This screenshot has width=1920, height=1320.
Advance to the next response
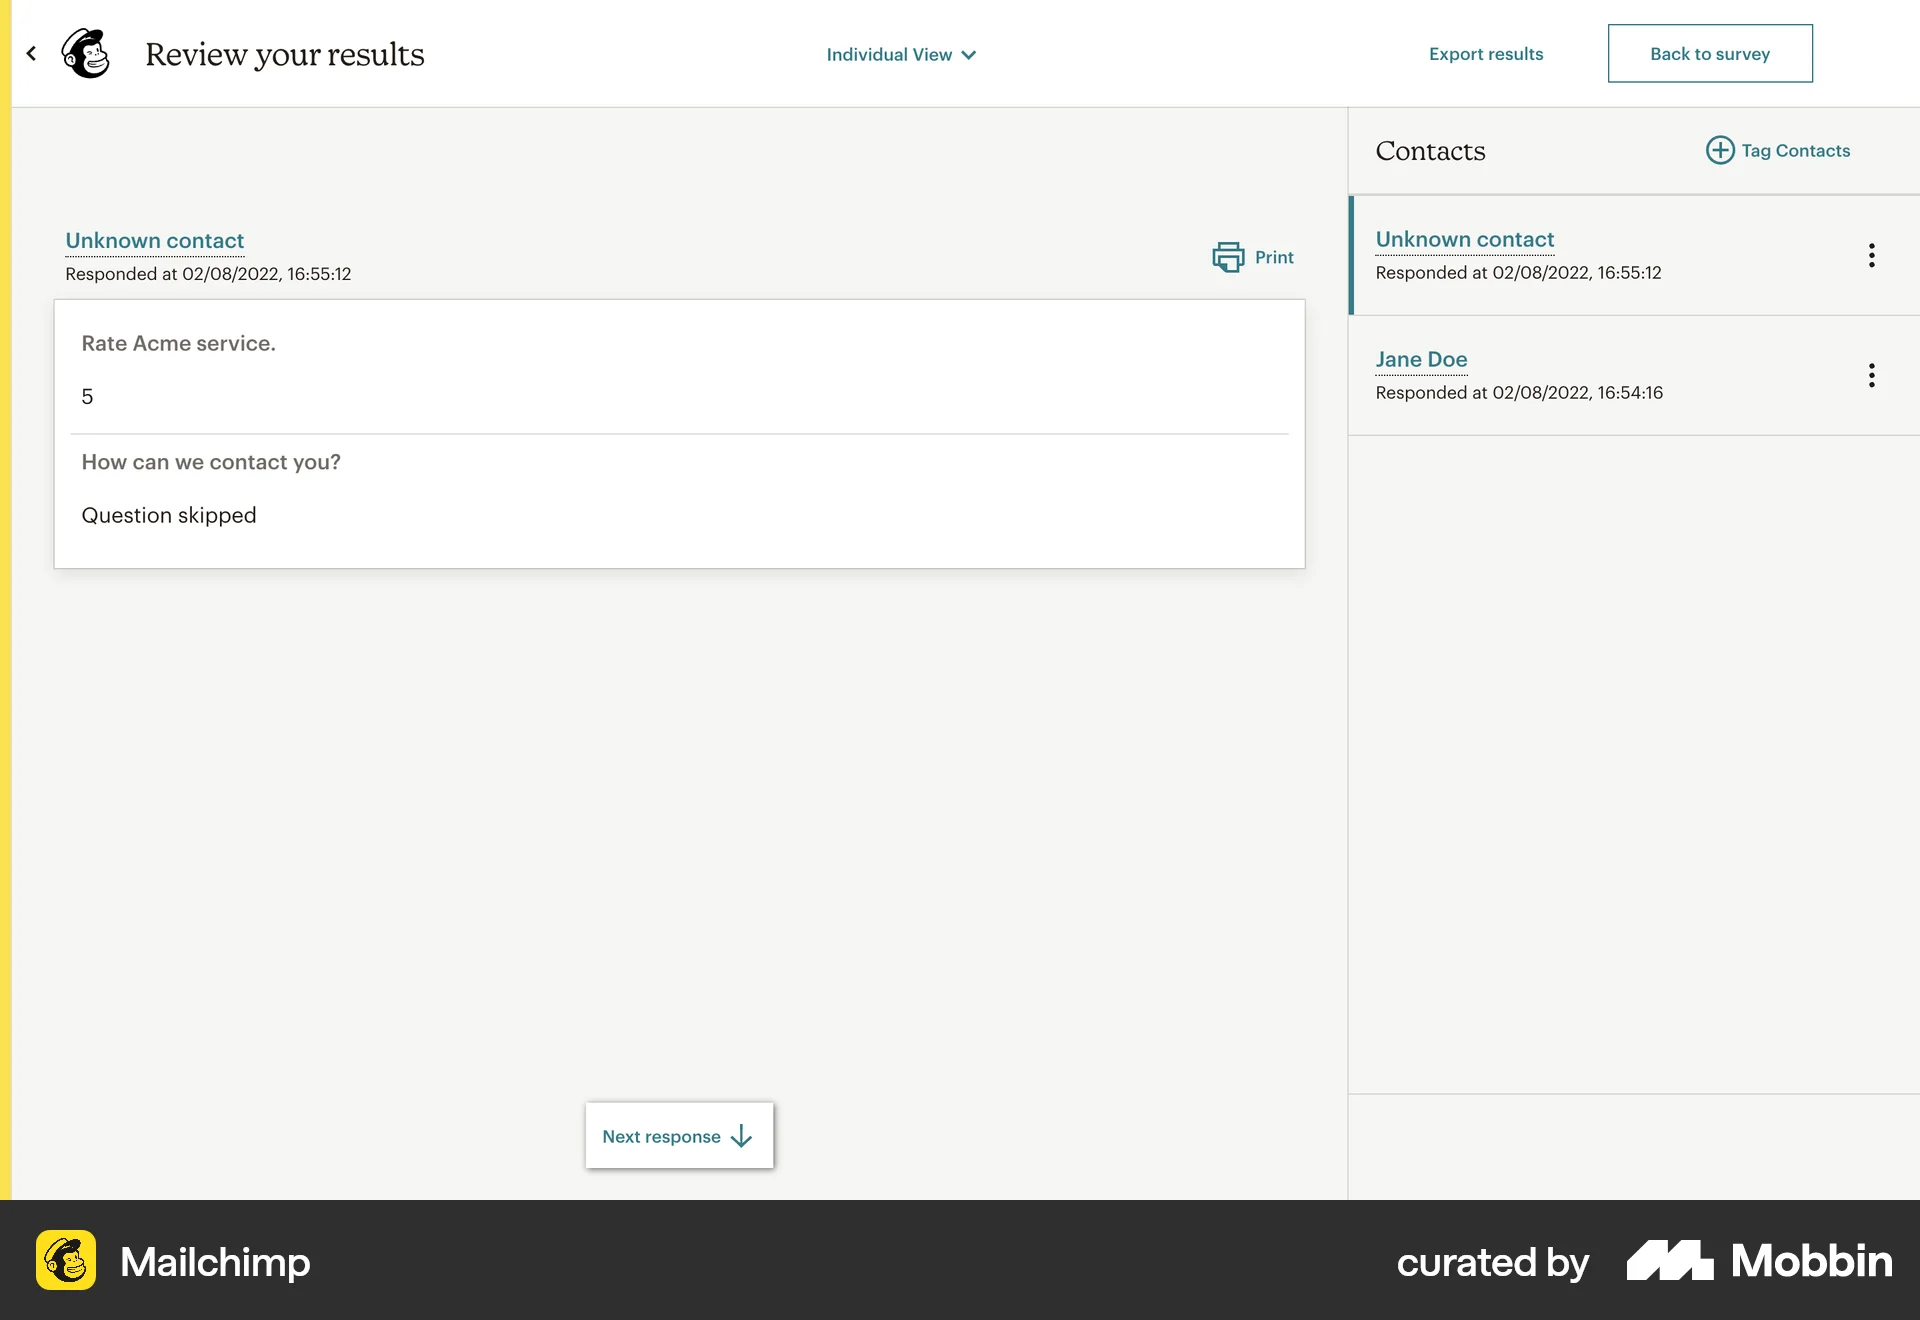pyautogui.click(x=679, y=1136)
